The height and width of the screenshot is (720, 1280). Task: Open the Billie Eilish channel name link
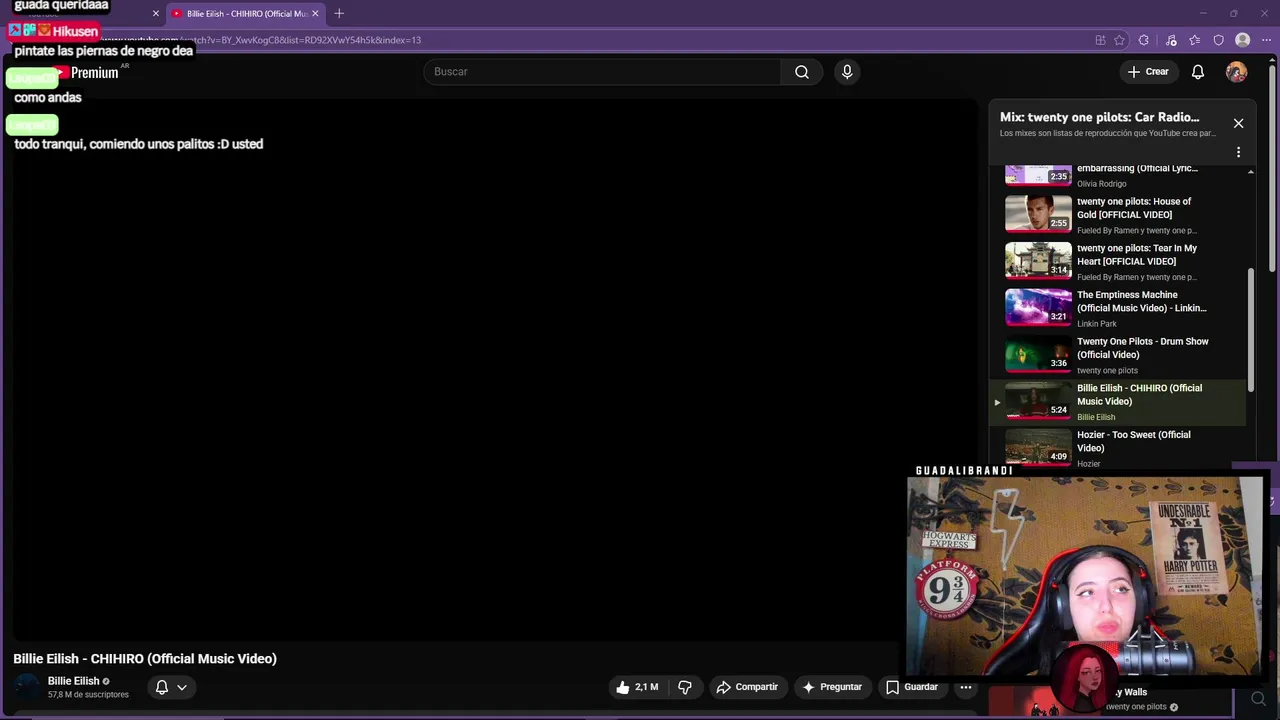73,681
